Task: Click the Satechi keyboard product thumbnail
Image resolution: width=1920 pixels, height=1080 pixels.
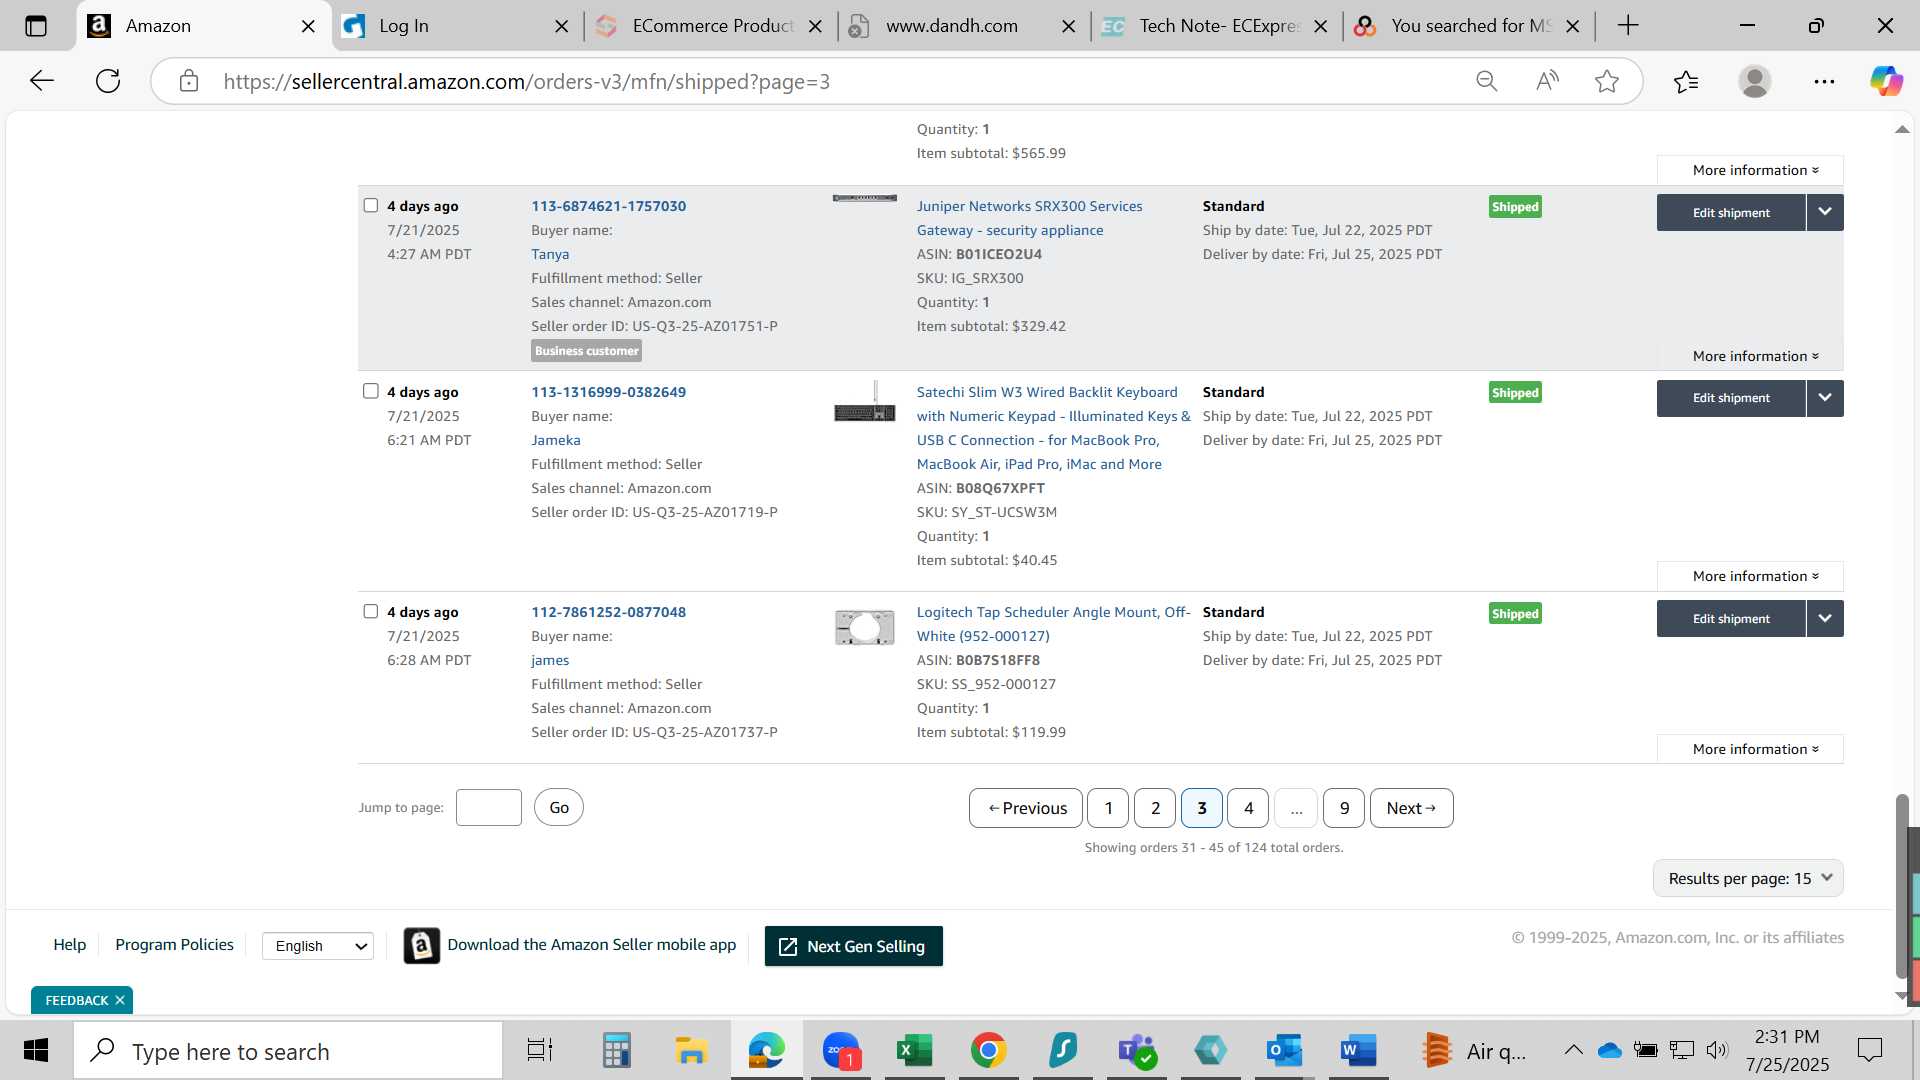Action: pyautogui.click(x=865, y=401)
